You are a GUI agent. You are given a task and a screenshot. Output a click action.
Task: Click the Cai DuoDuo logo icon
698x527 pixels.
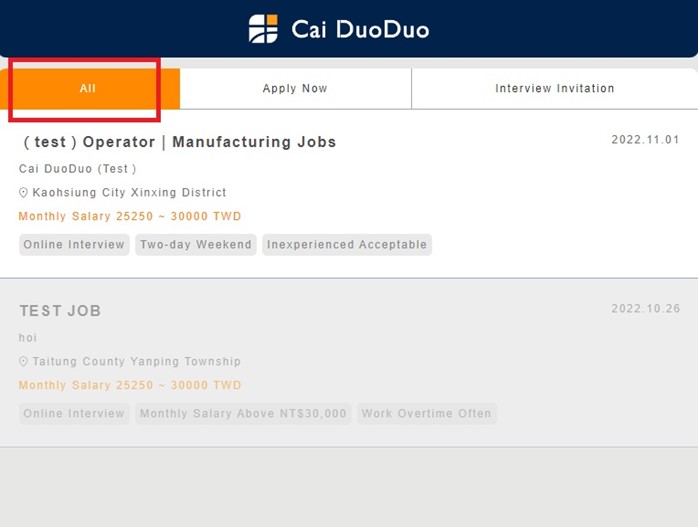pos(264,29)
